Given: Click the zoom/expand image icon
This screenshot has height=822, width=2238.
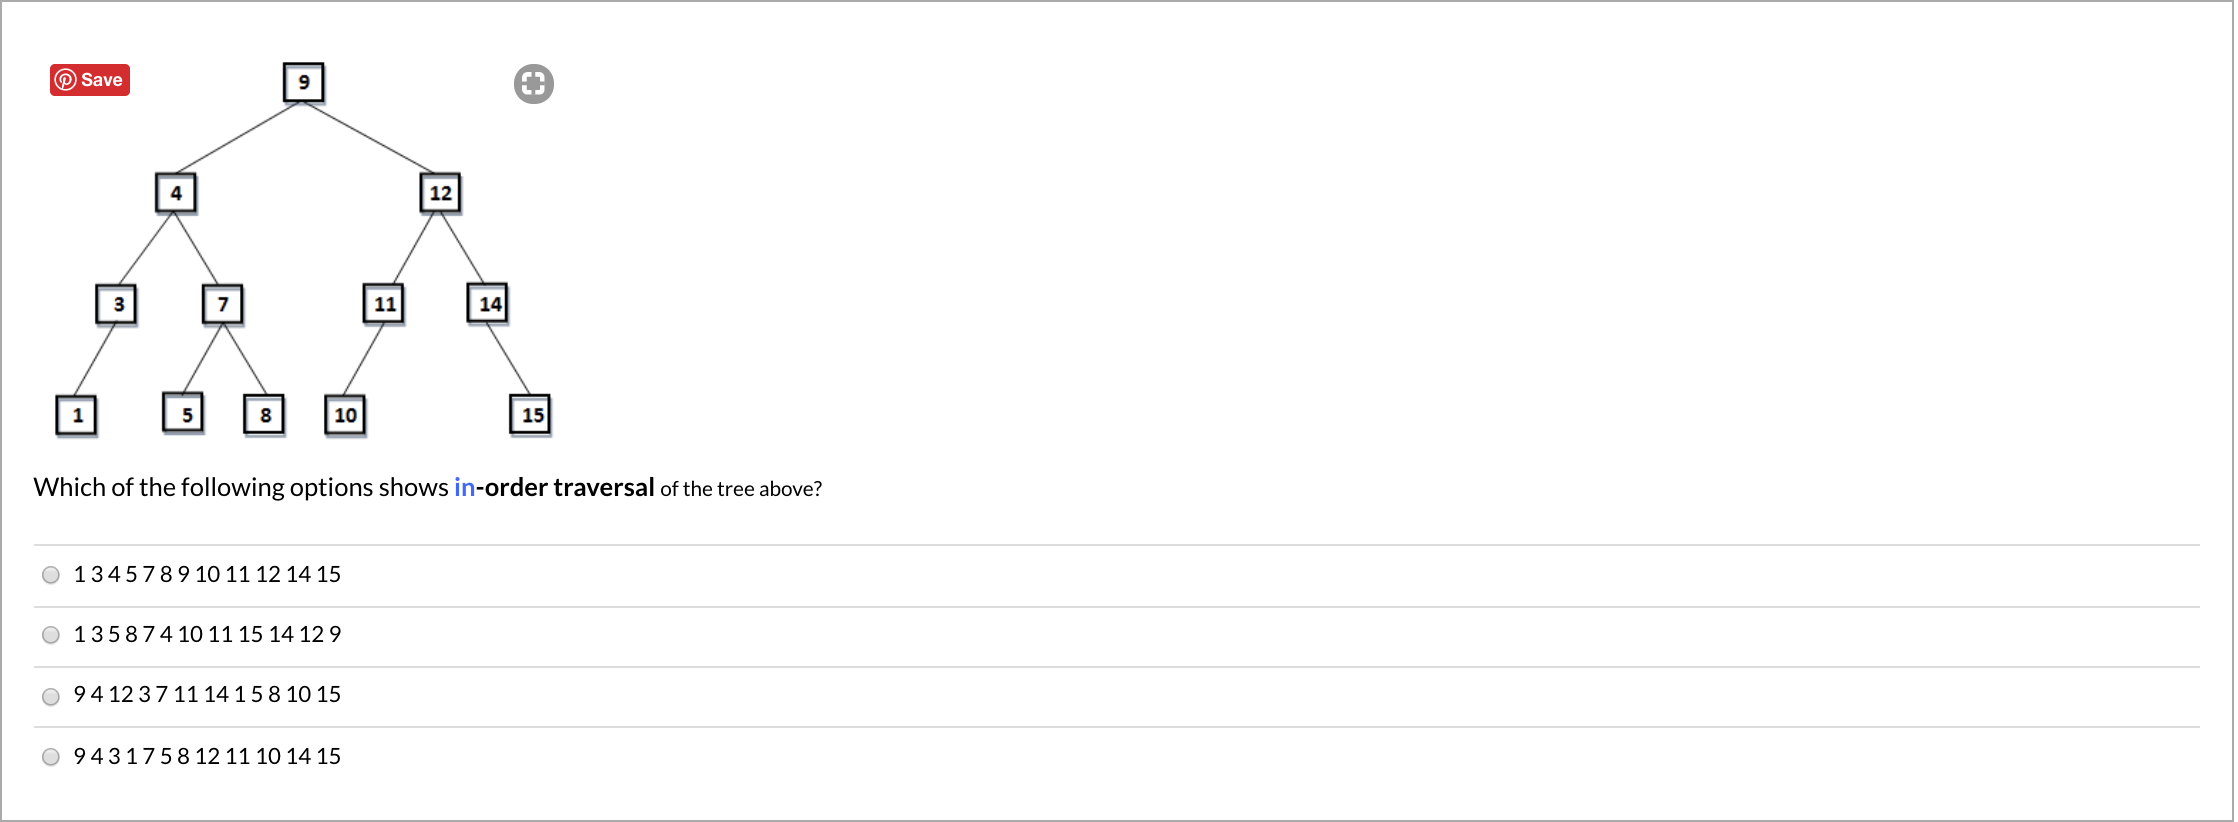Looking at the screenshot, I should coord(533,84).
